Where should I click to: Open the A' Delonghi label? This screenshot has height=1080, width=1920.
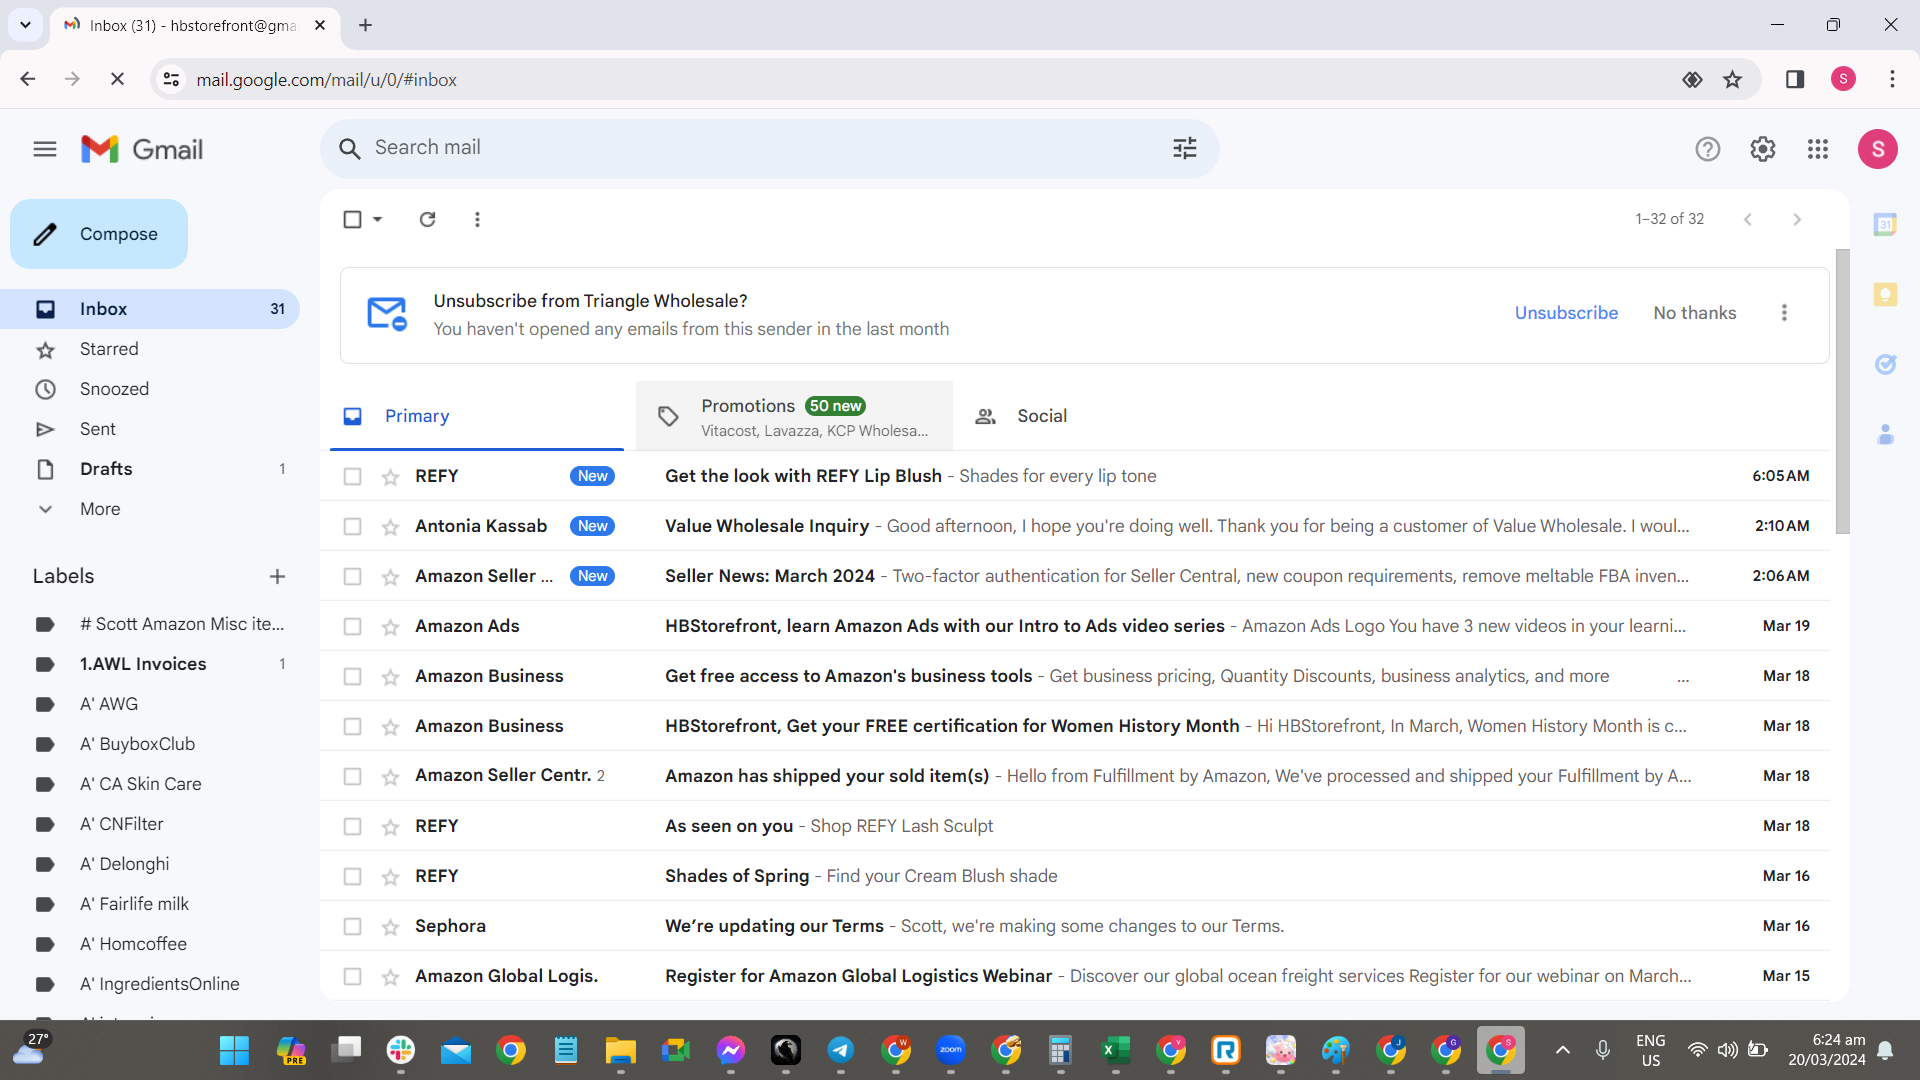coord(124,864)
